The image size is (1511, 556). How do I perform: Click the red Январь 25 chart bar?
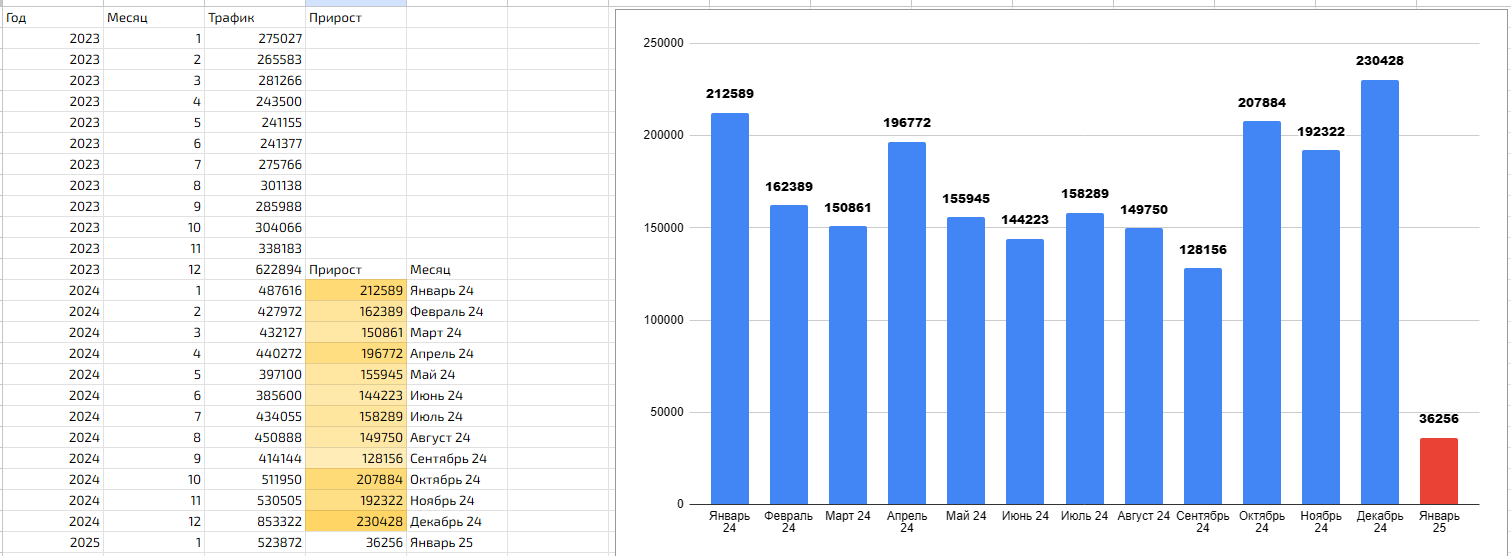tap(1438, 471)
